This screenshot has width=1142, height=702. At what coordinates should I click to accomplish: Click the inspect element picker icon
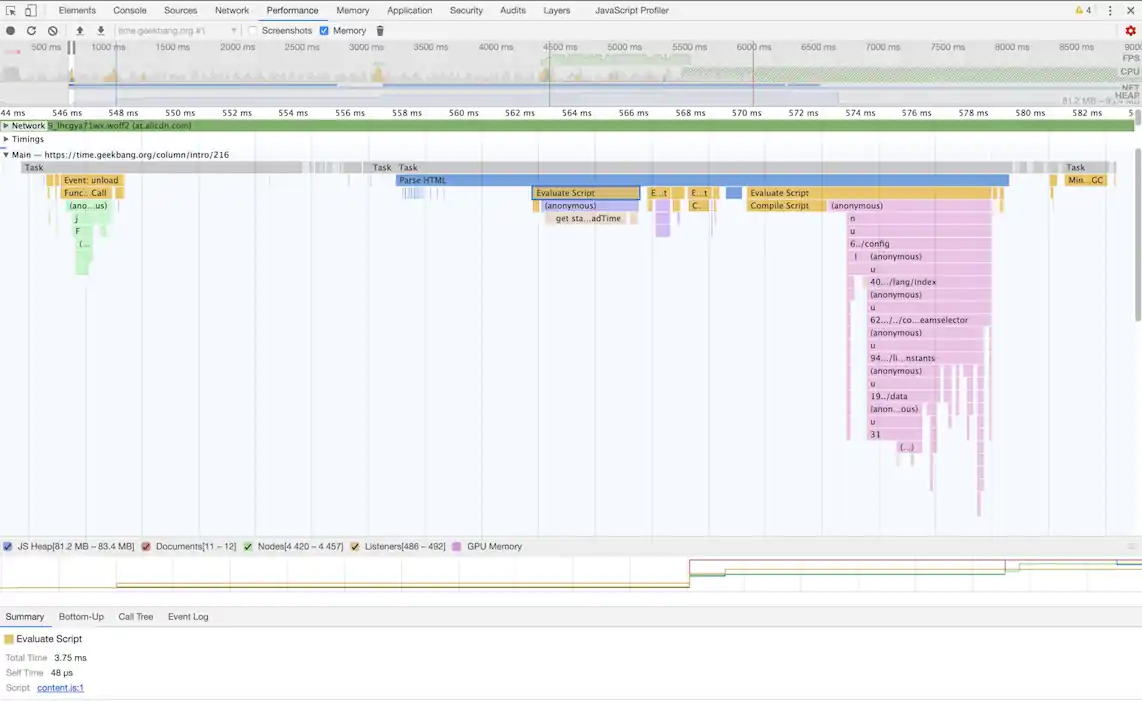click(x=11, y=11)
